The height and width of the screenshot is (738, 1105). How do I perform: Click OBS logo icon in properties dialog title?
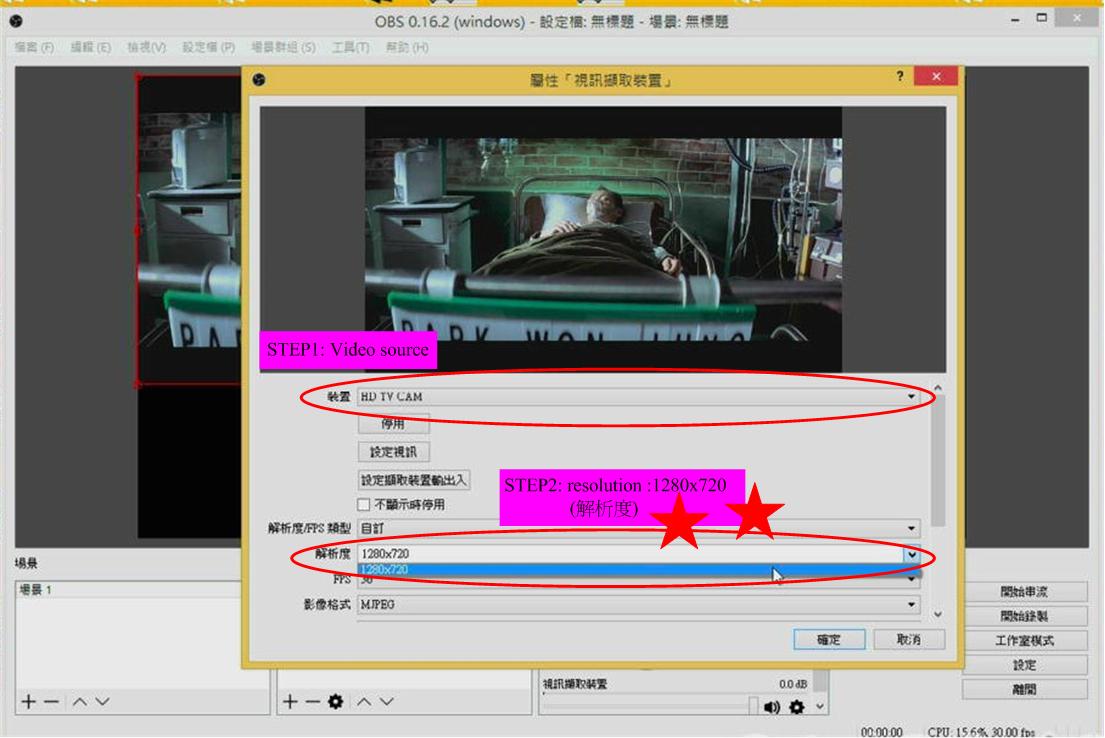(x=259, y=80)
